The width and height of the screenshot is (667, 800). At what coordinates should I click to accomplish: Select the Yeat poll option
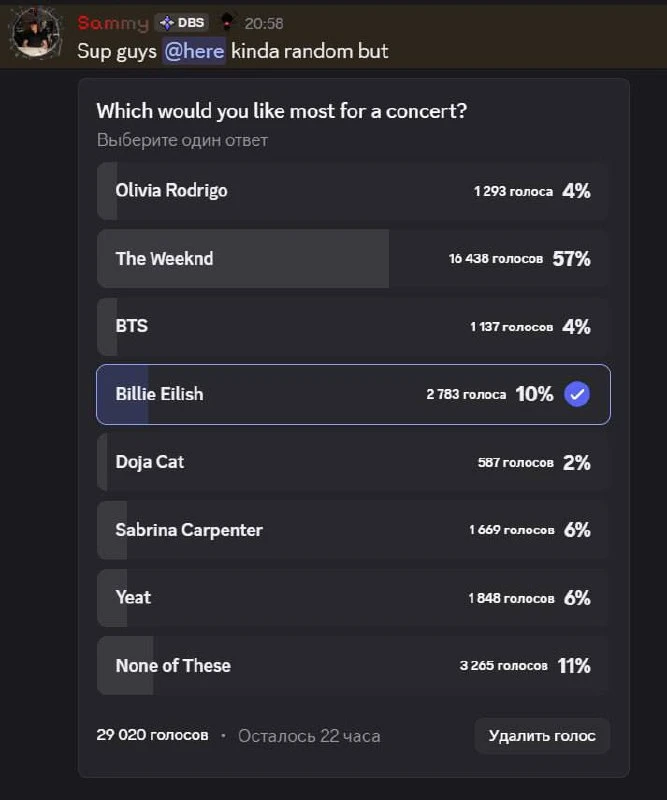353,598
